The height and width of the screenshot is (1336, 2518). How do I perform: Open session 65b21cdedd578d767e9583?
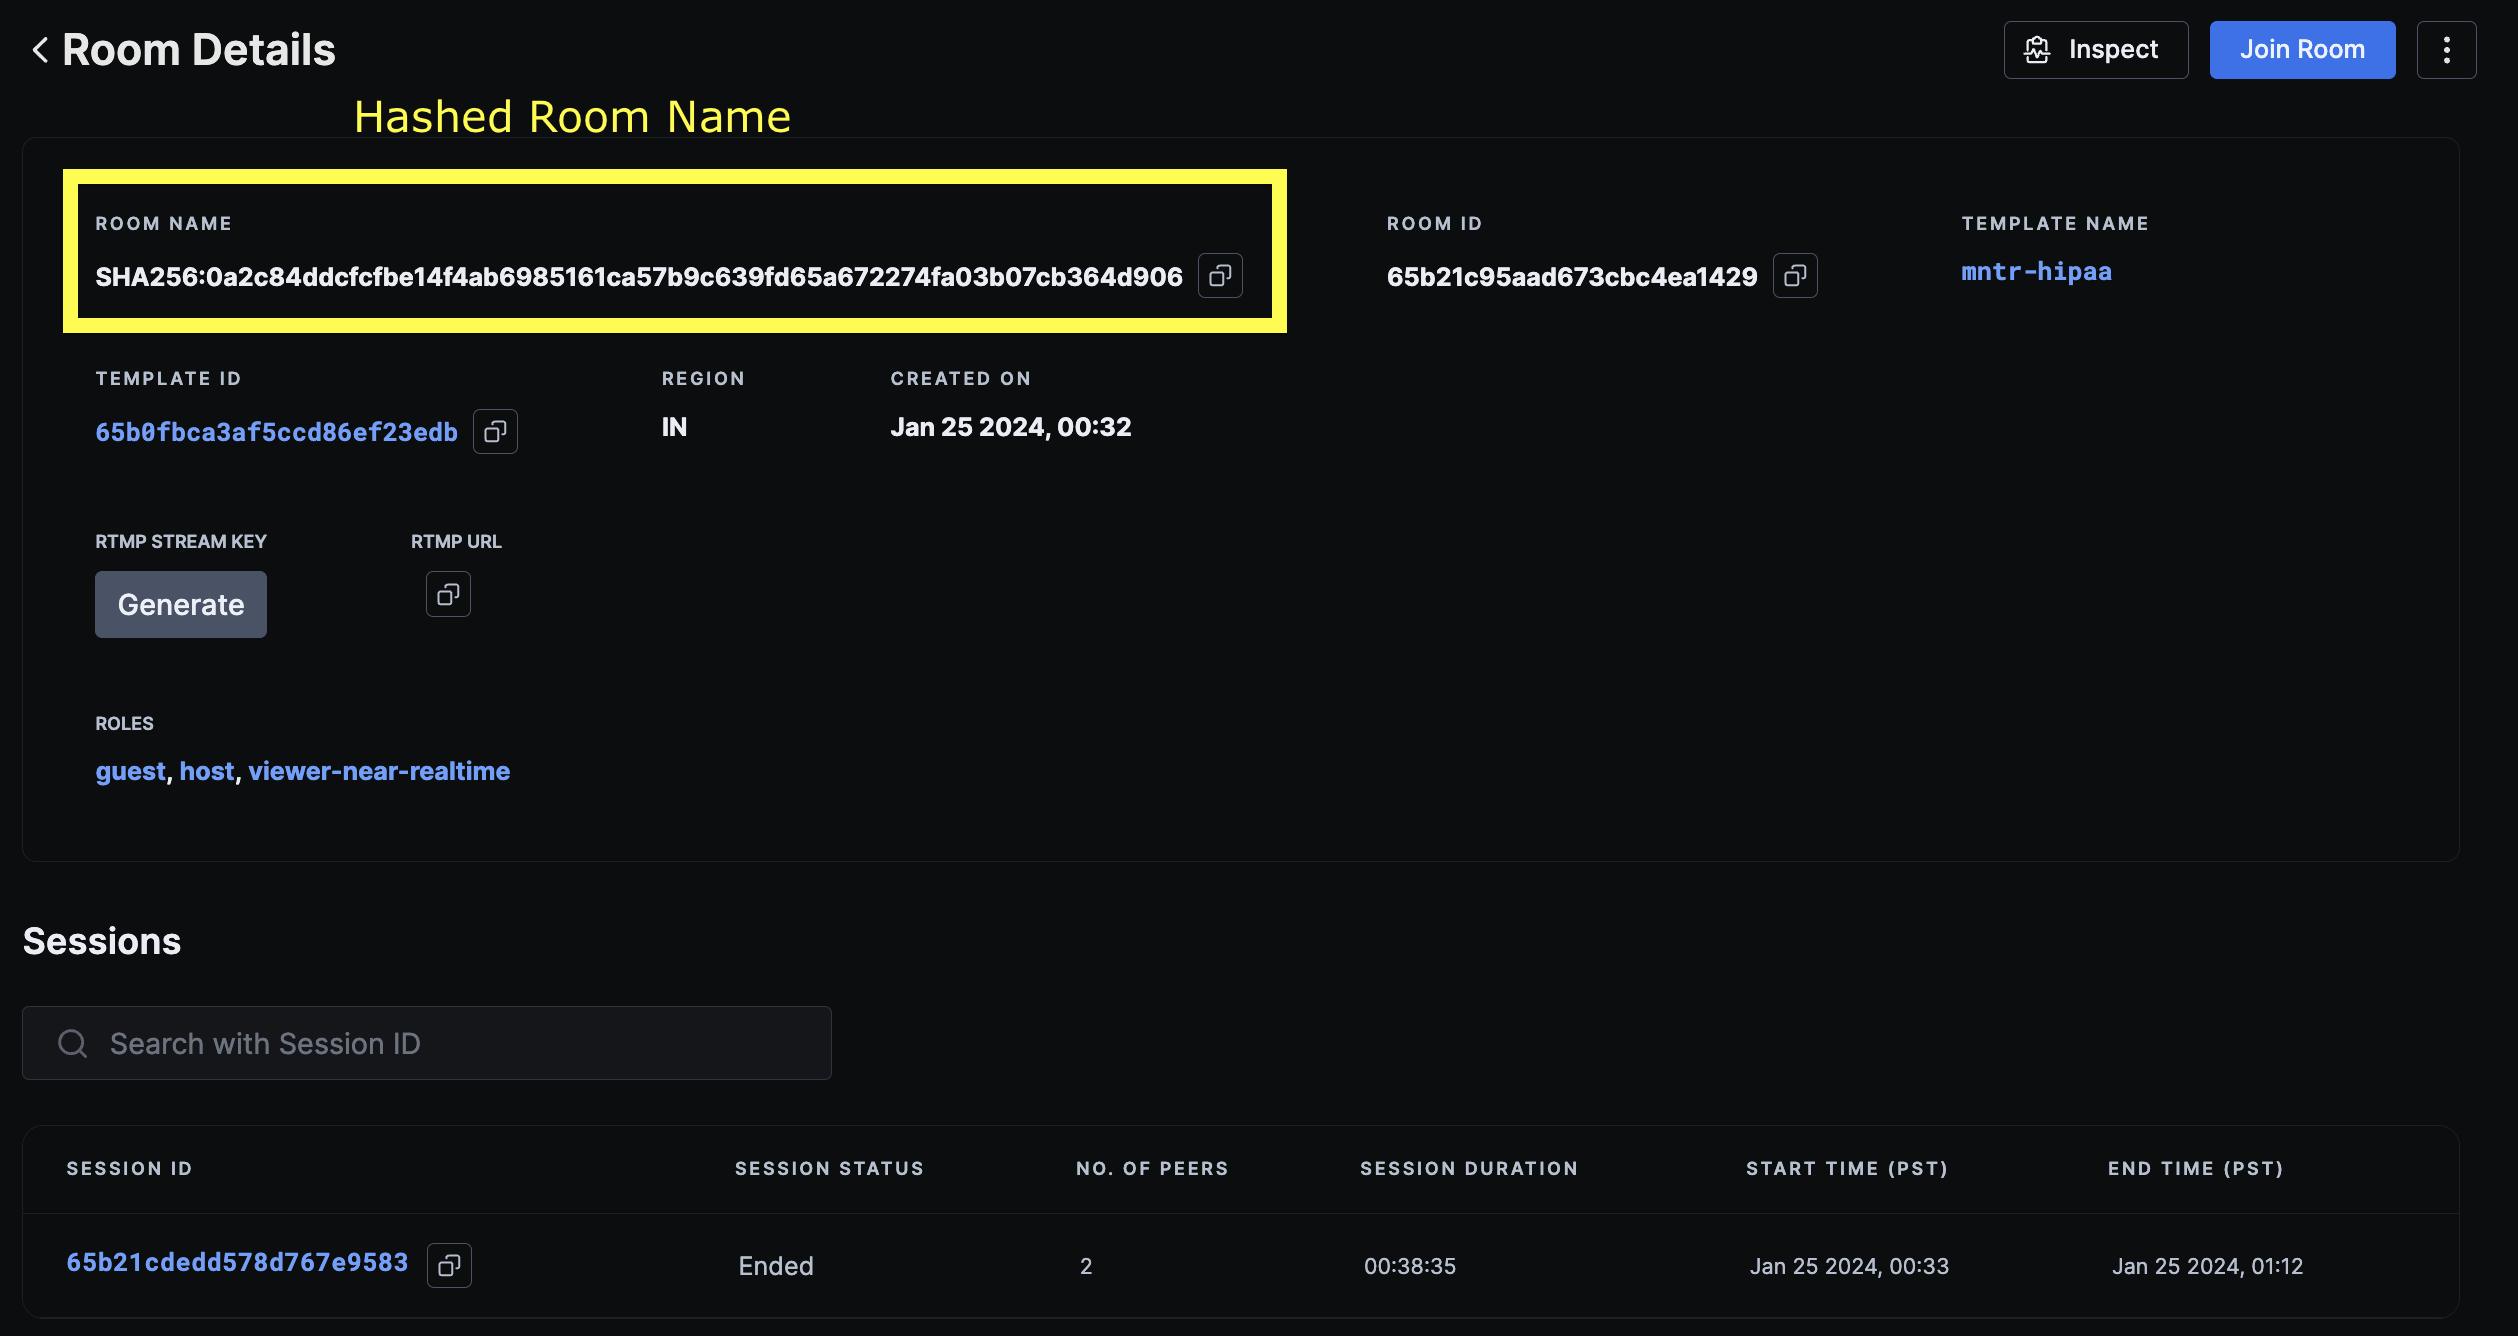237,1263
